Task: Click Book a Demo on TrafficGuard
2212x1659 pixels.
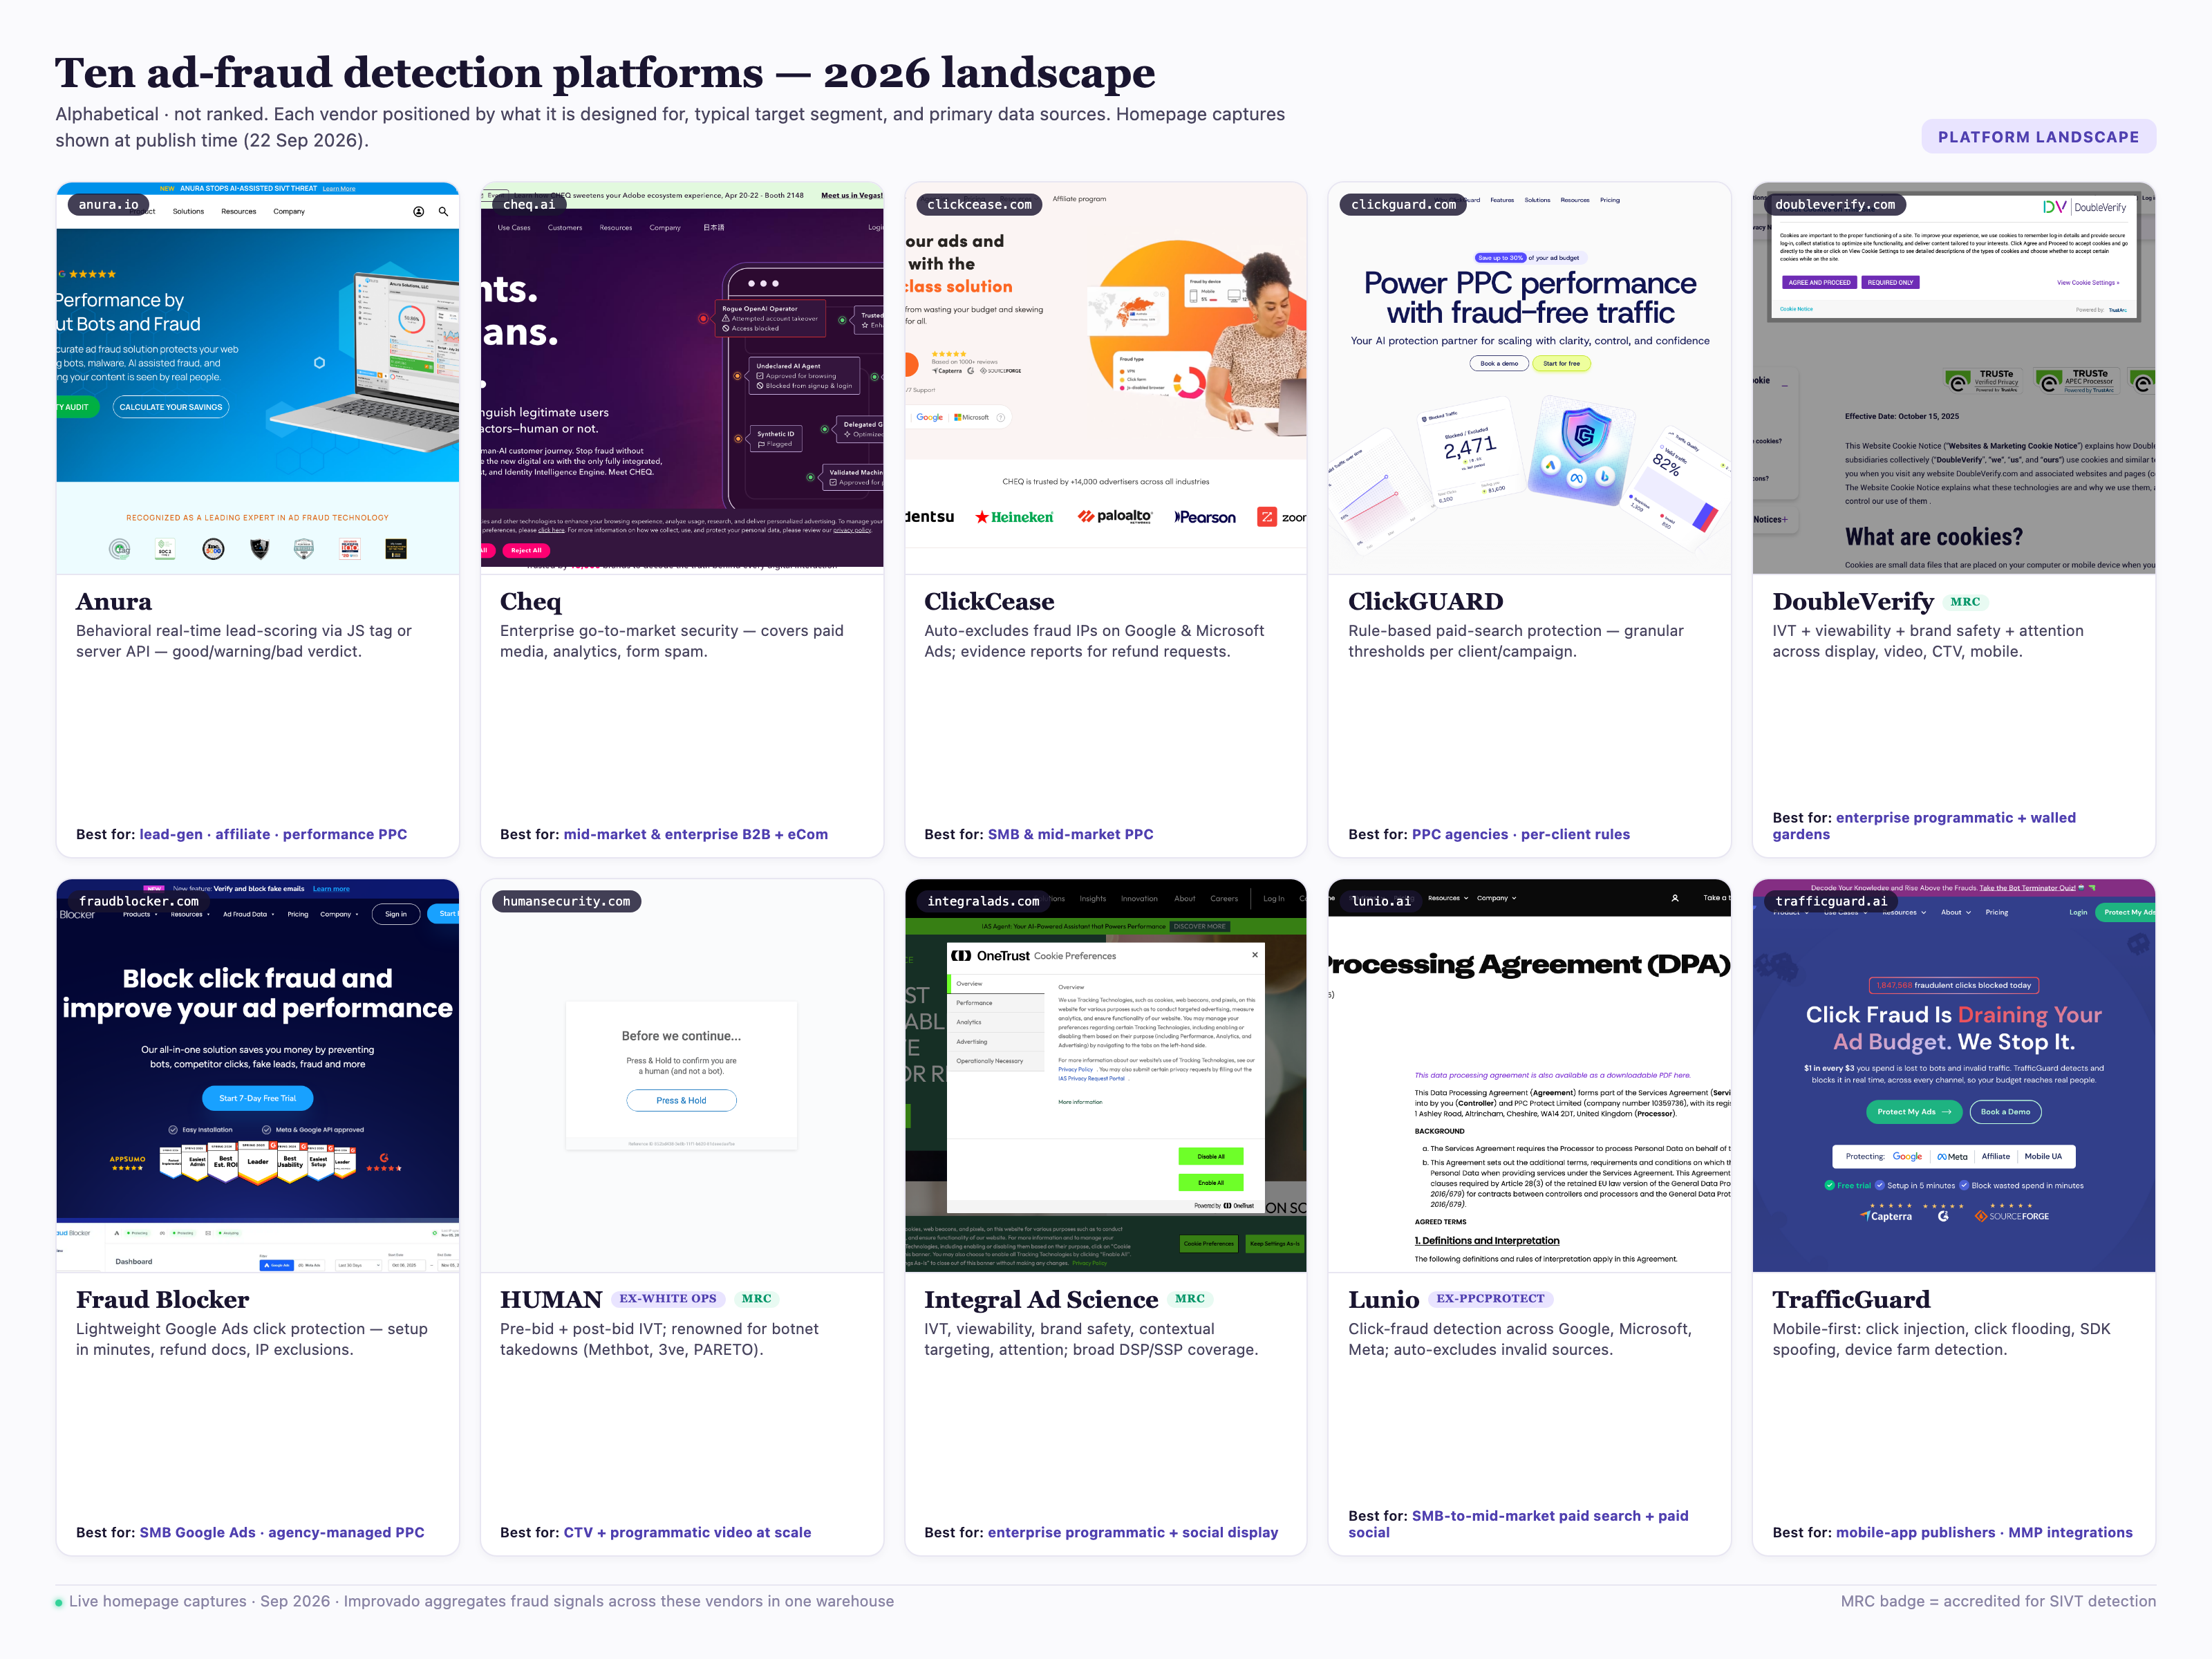Action: 2005,1112
